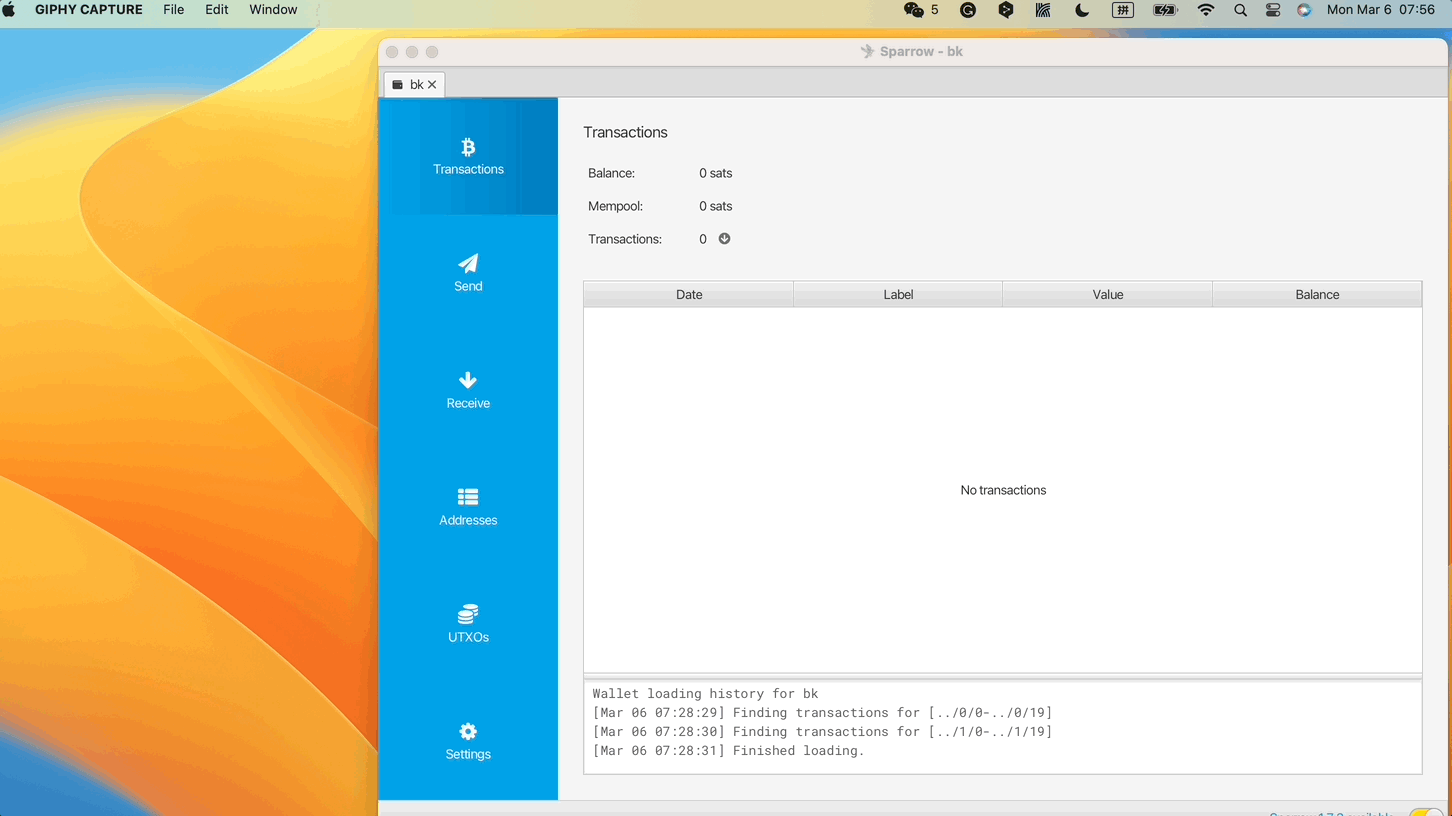Click the WeChat menu bar icon
1452x816 pixels.
[x=913, y=10]
